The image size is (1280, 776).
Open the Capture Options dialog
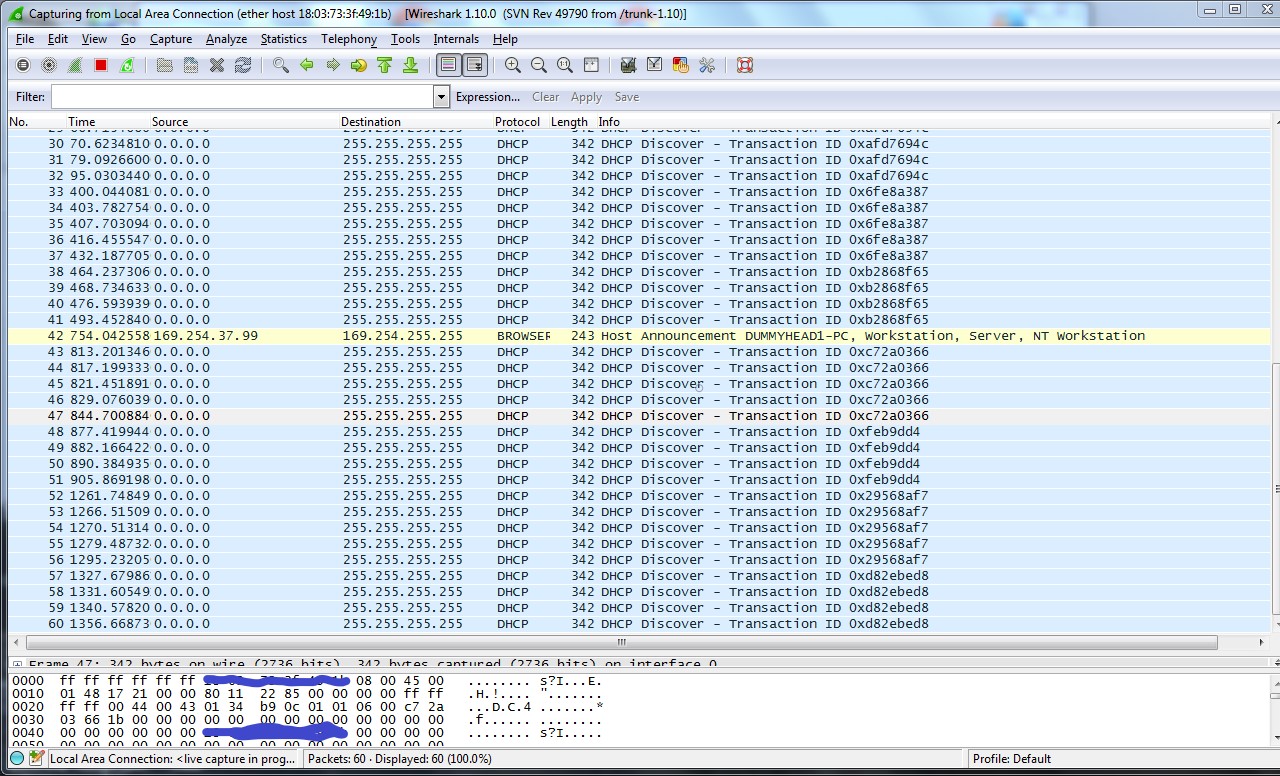click(49, 65)
